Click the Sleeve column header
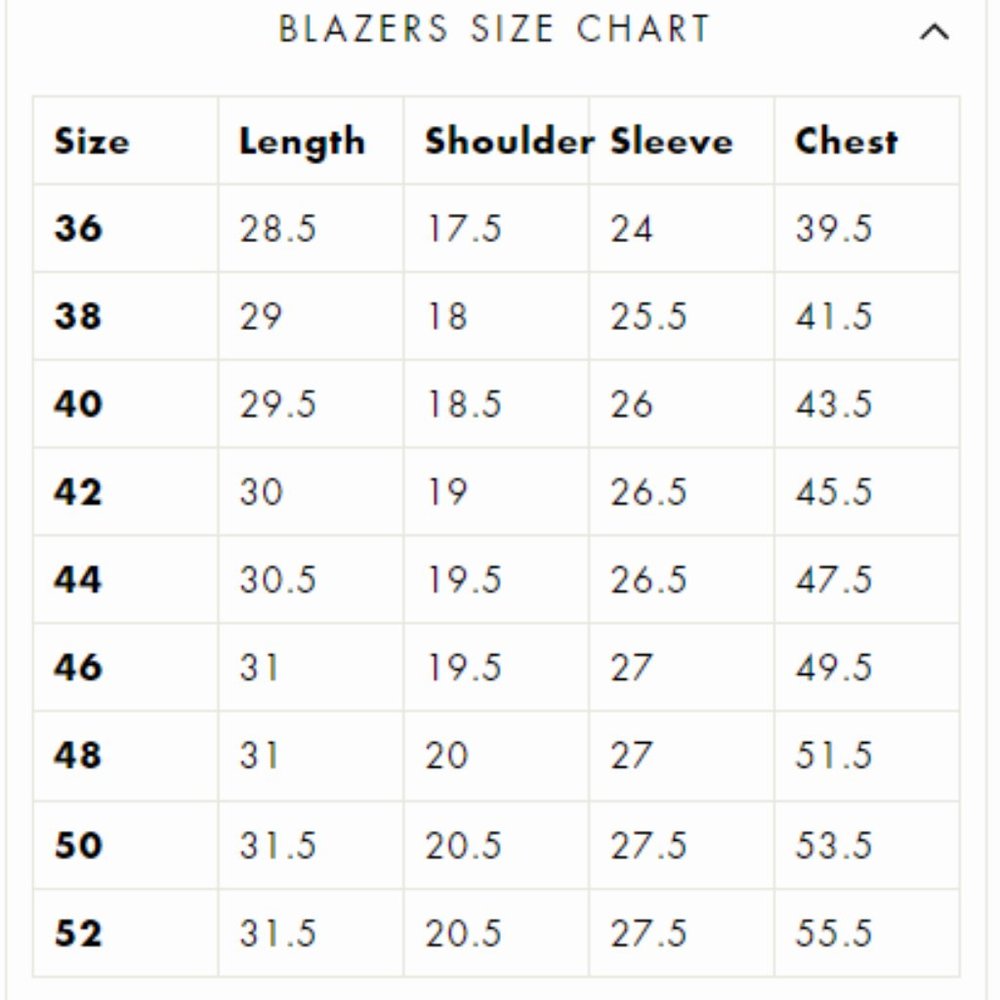This screenshot has width=1000, height=1000. coord(672,142)
